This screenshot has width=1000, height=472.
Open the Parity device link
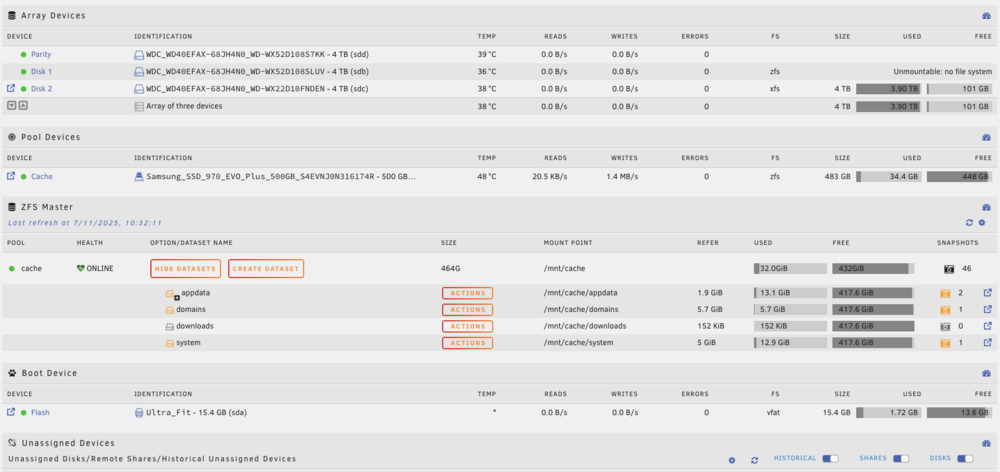[x=41, y=54]
